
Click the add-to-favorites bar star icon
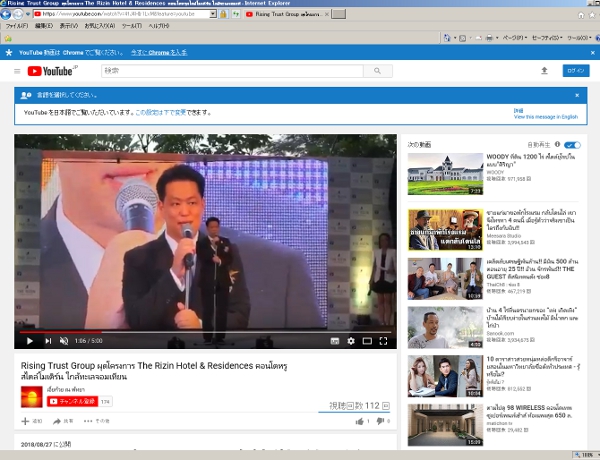(x=8, y=38)
